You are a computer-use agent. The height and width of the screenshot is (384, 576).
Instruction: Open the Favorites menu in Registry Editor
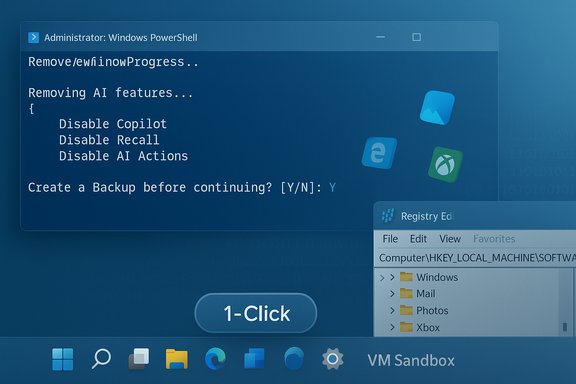(x=494, y=239)
